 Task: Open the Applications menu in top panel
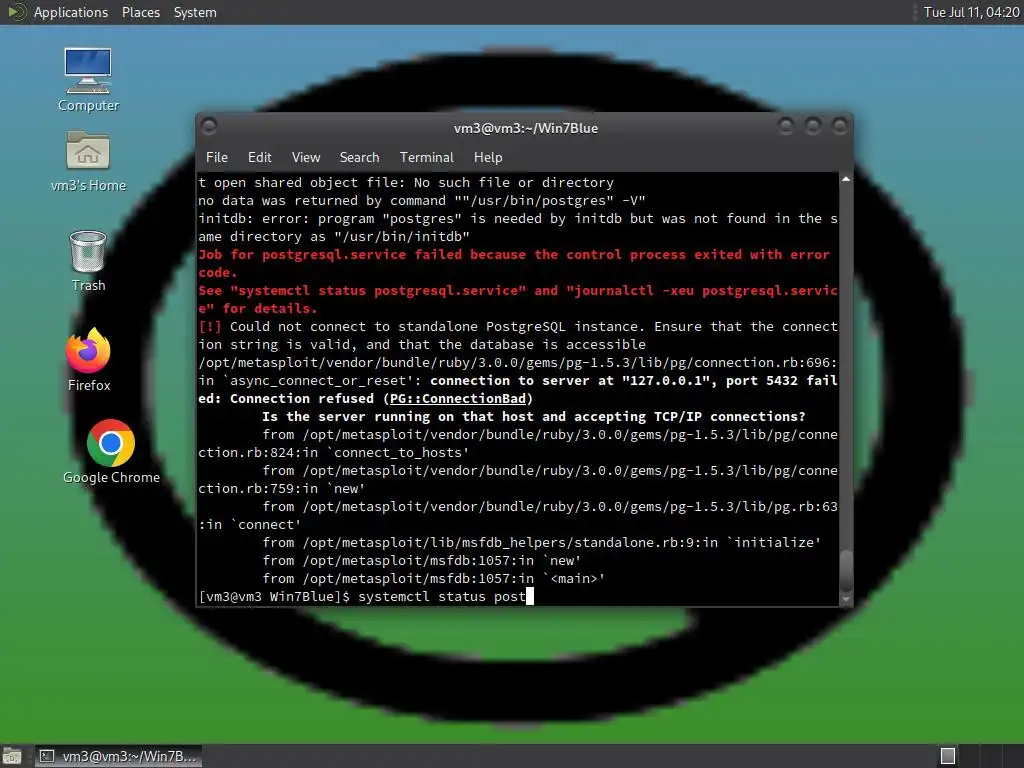click(x=71, y=12)
